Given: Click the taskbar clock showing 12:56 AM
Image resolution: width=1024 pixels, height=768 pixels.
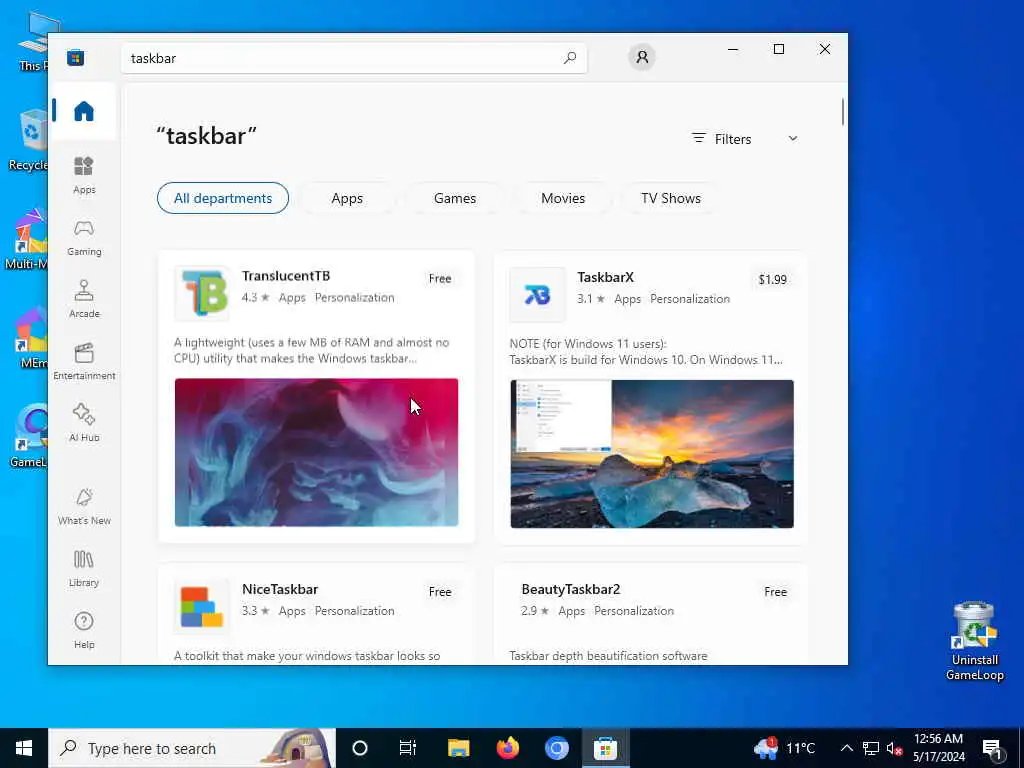Looking at the screenshot, I should pos(938,748).
